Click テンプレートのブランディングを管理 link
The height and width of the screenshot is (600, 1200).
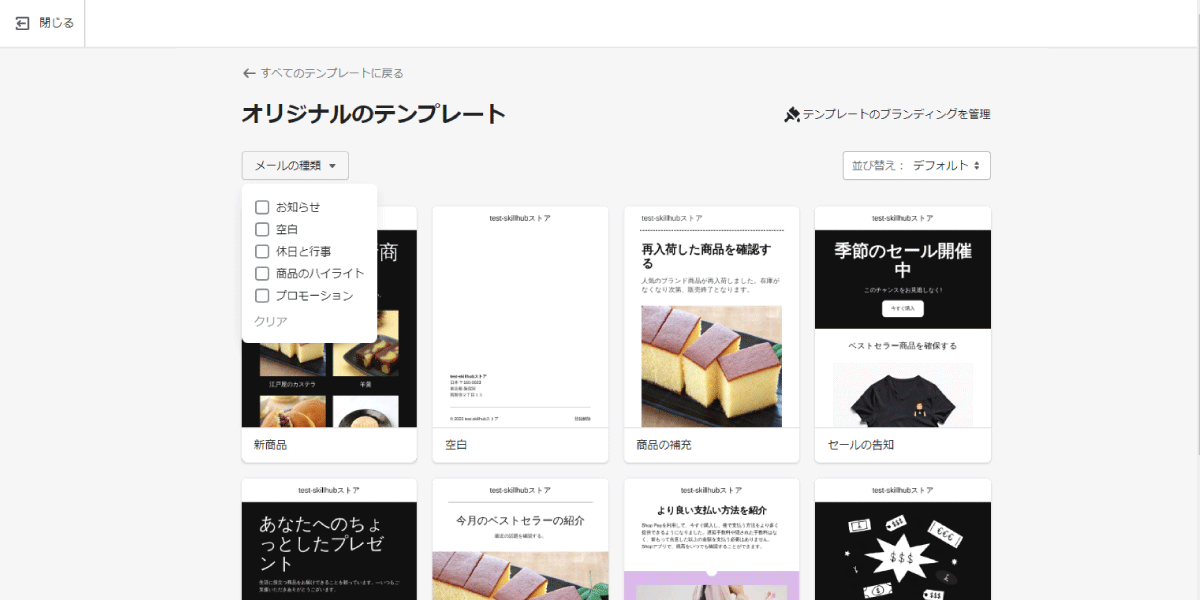click(896, 114)
